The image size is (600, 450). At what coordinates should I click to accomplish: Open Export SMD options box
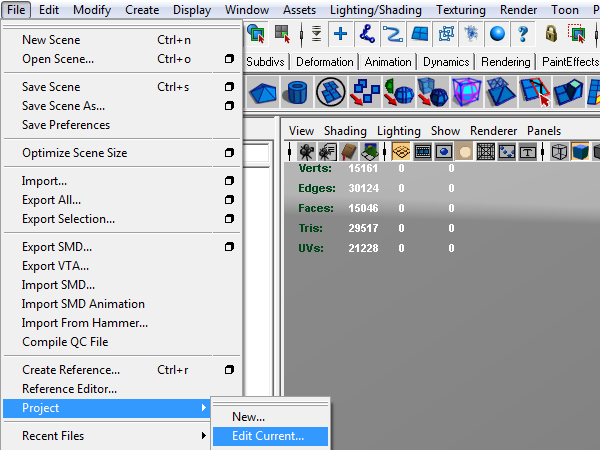click(x=229, y=247)
